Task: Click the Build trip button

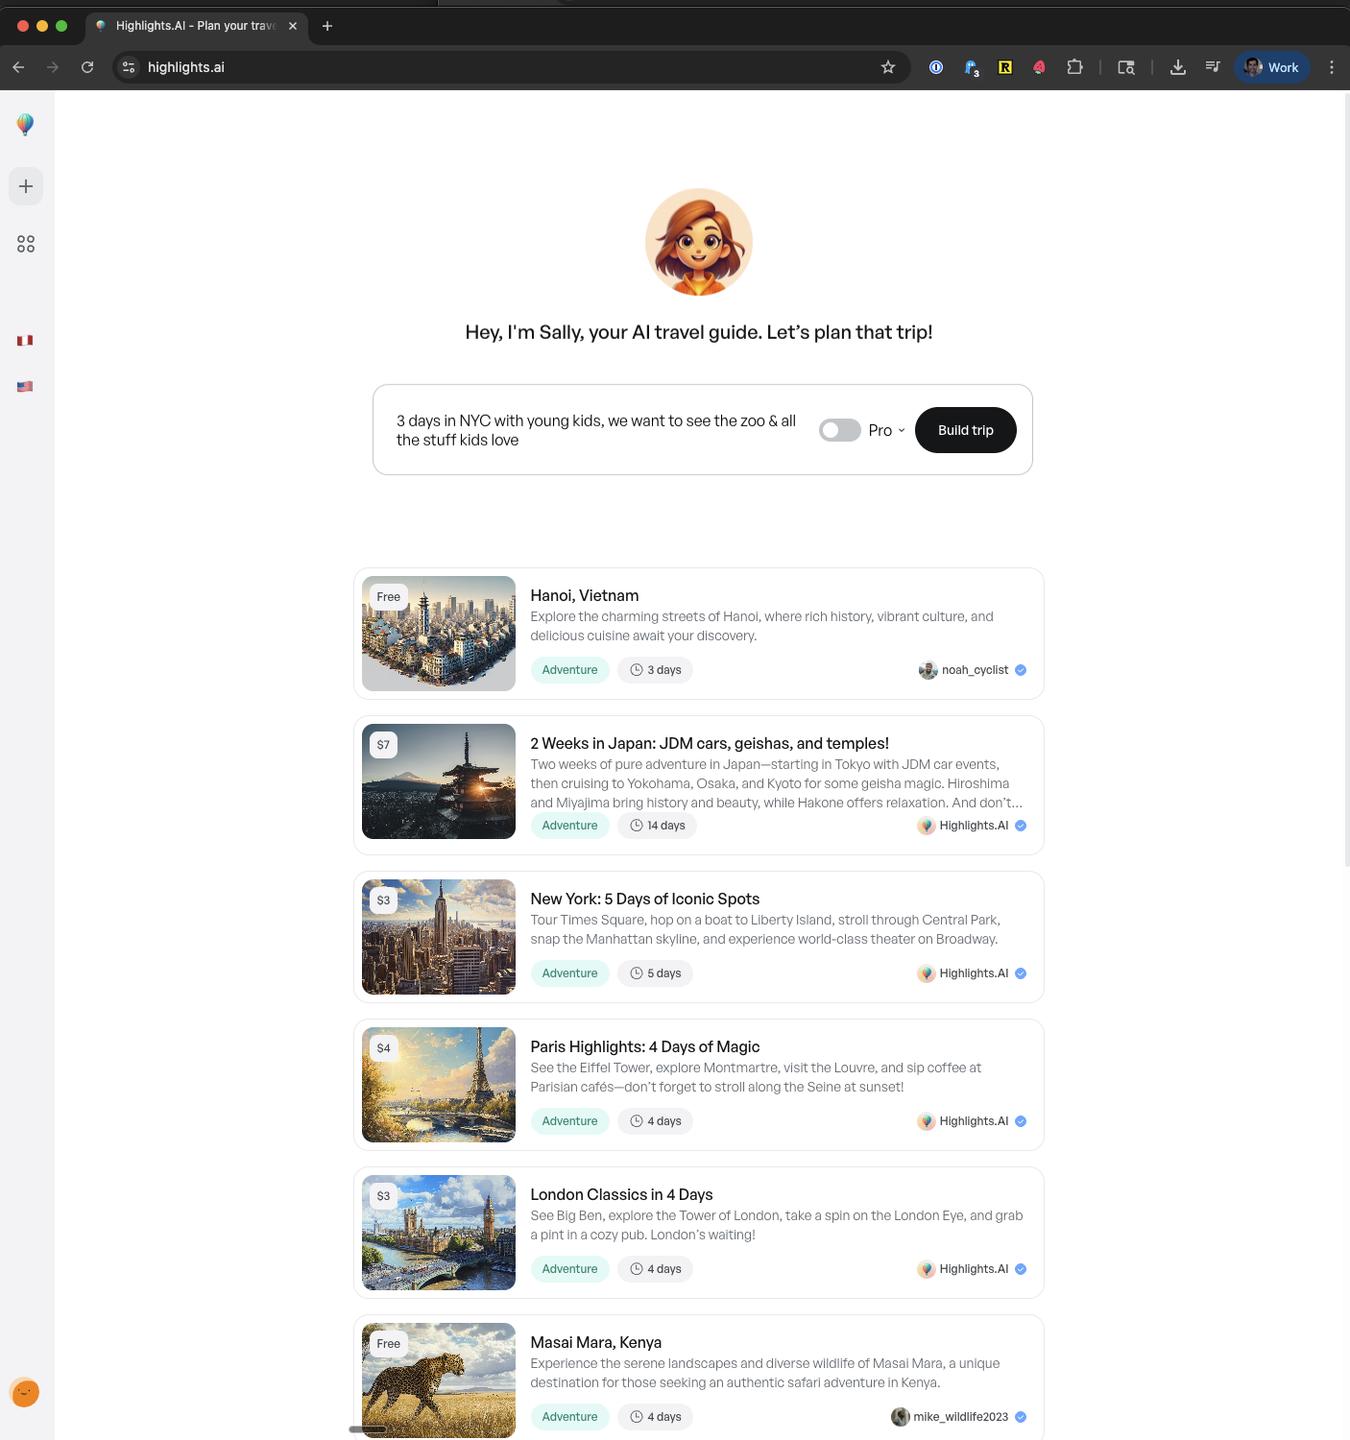Action: coord(965,430)
